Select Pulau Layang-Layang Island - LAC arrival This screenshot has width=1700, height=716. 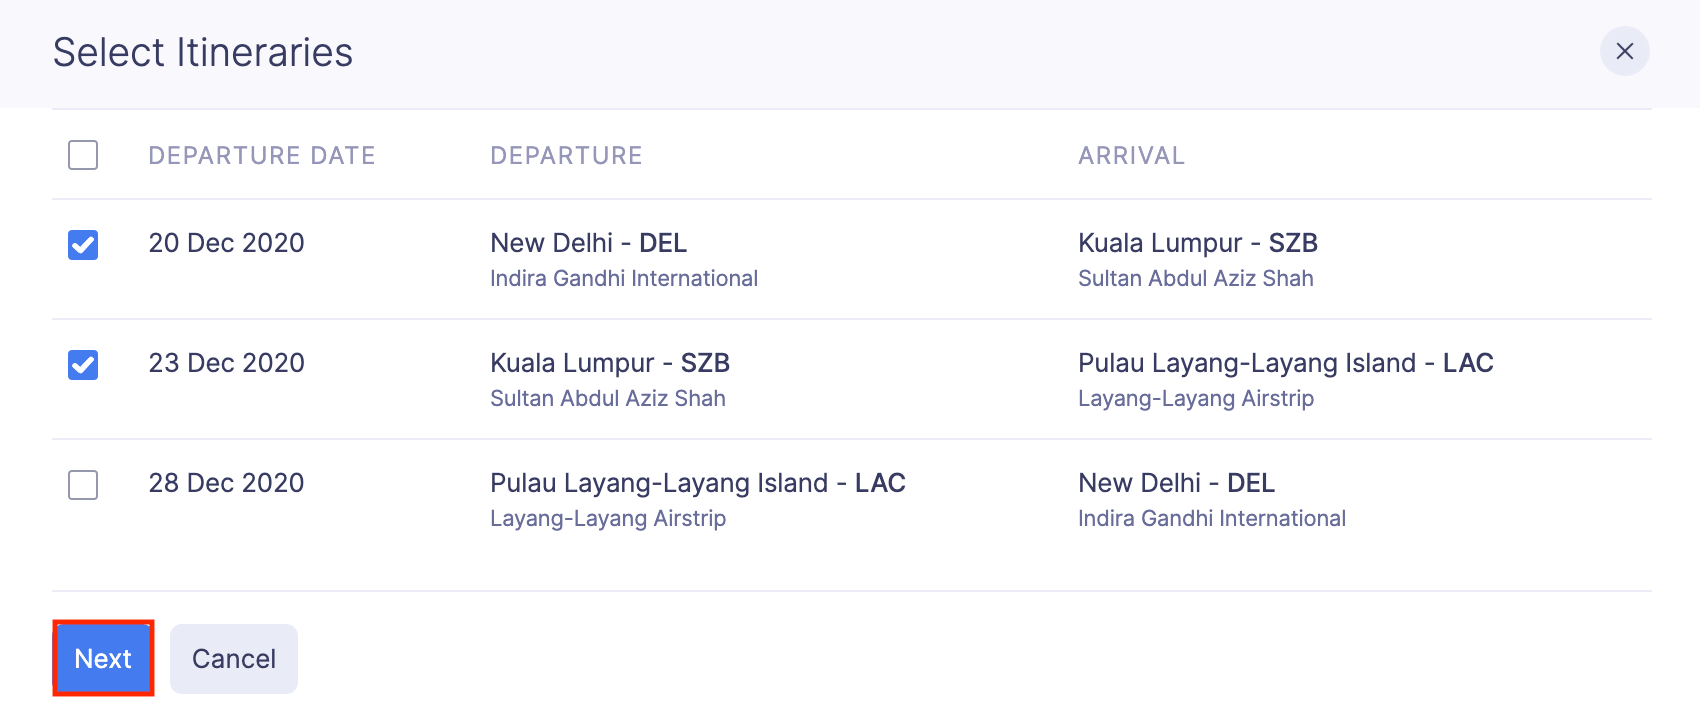[x=1285, y=363]
